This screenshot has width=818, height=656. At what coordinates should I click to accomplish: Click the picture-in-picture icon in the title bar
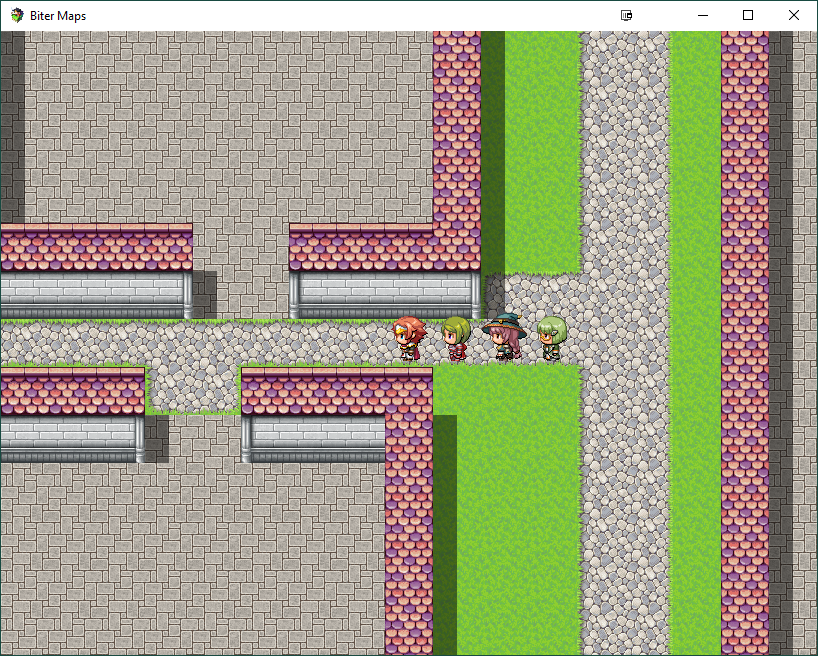pos(627,16)
